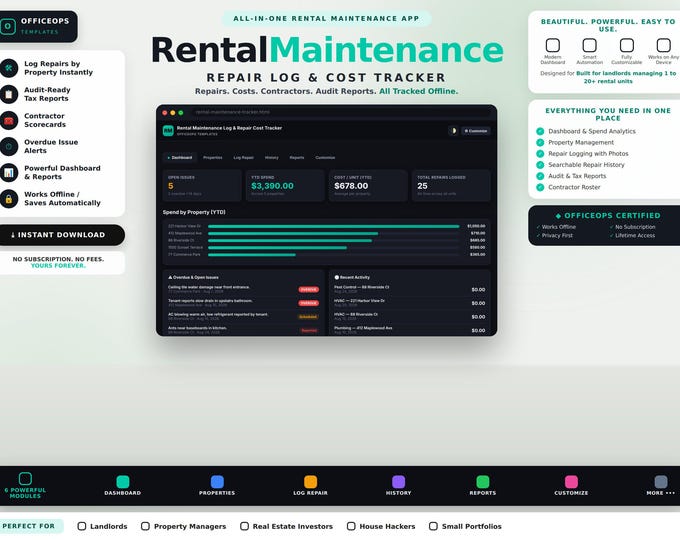Click the Instant Download button
Viewport: 680px width, 540px height.
click(61, 235)
